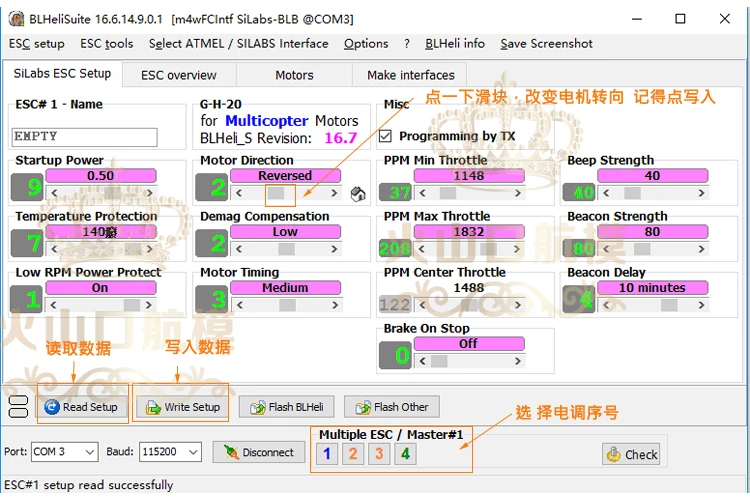Decrease PPM Max Throttle with left arrow
Screen dimensions: 750x500
coord(422,249)
